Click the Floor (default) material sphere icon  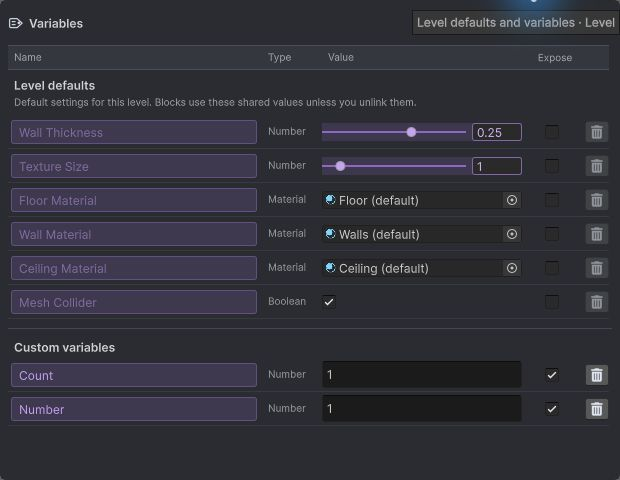pos(330,200)
